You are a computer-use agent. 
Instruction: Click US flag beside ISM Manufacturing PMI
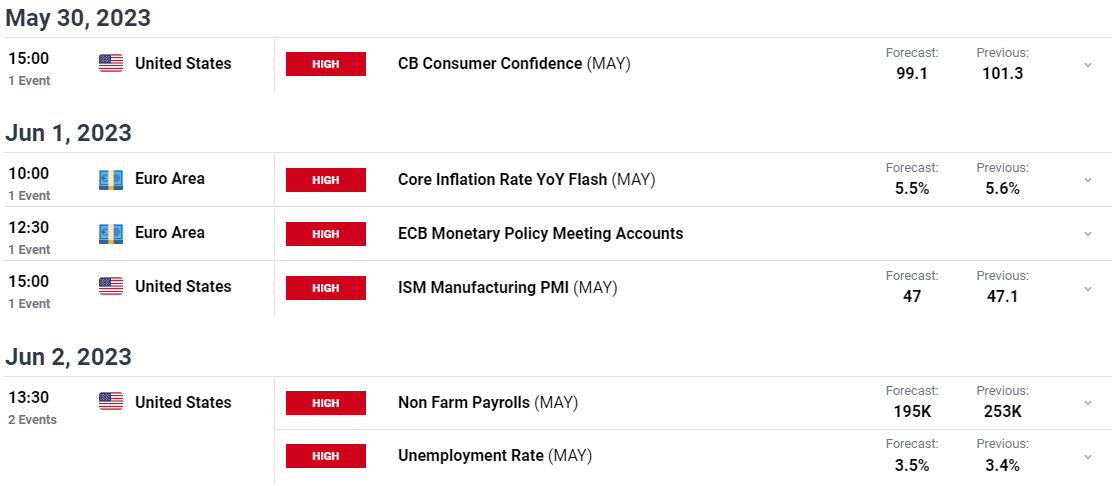(110, 286)
